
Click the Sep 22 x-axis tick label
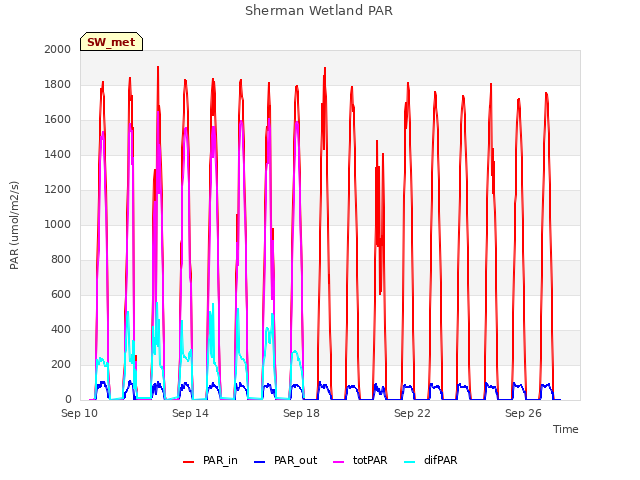[x=412, y=413]
